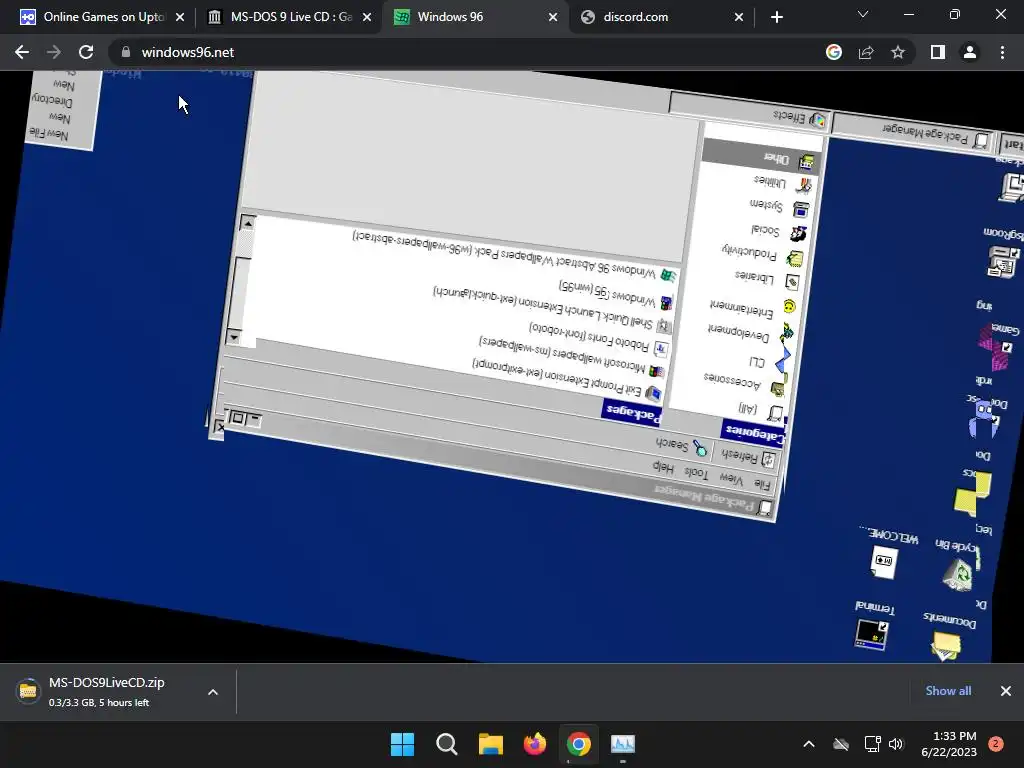Open the Tools menu in Package Manager
Viewport: 1024px width, 768px height.
click(x=696, y=472)
